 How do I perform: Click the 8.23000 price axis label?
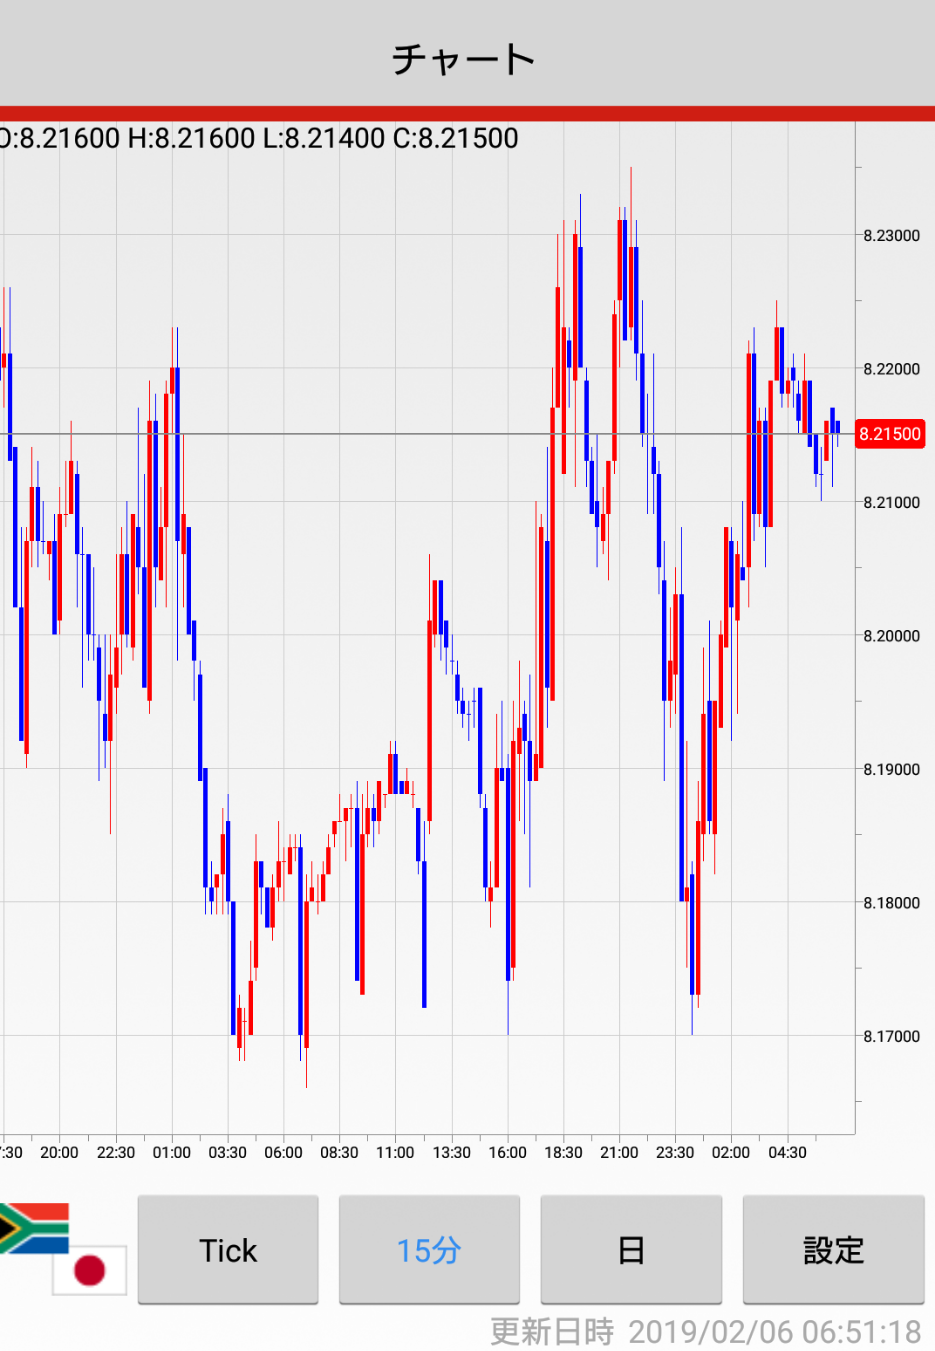tap(891, 236)
